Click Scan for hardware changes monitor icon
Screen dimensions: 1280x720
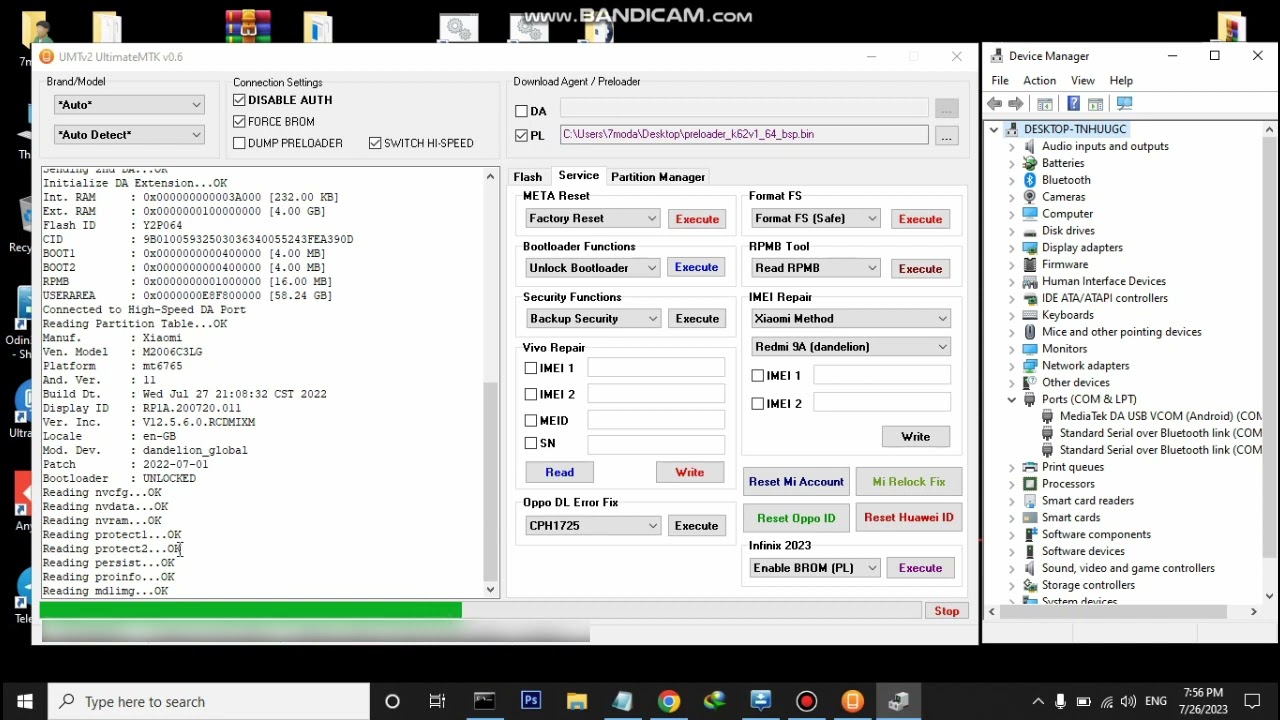(x=1124, y=104)
